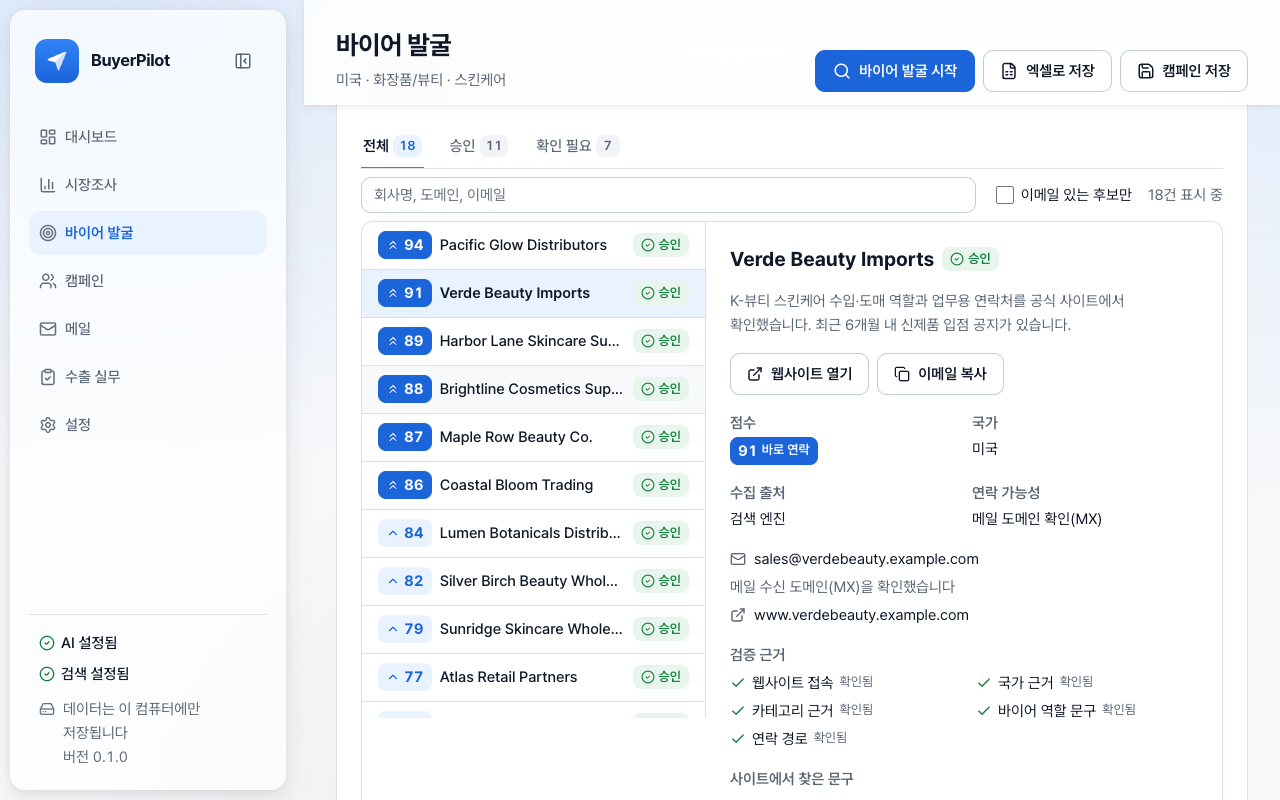Select Coastal Bloom Trading row
This screenshot has height=800, width=1280.
(x=534, y=485)
